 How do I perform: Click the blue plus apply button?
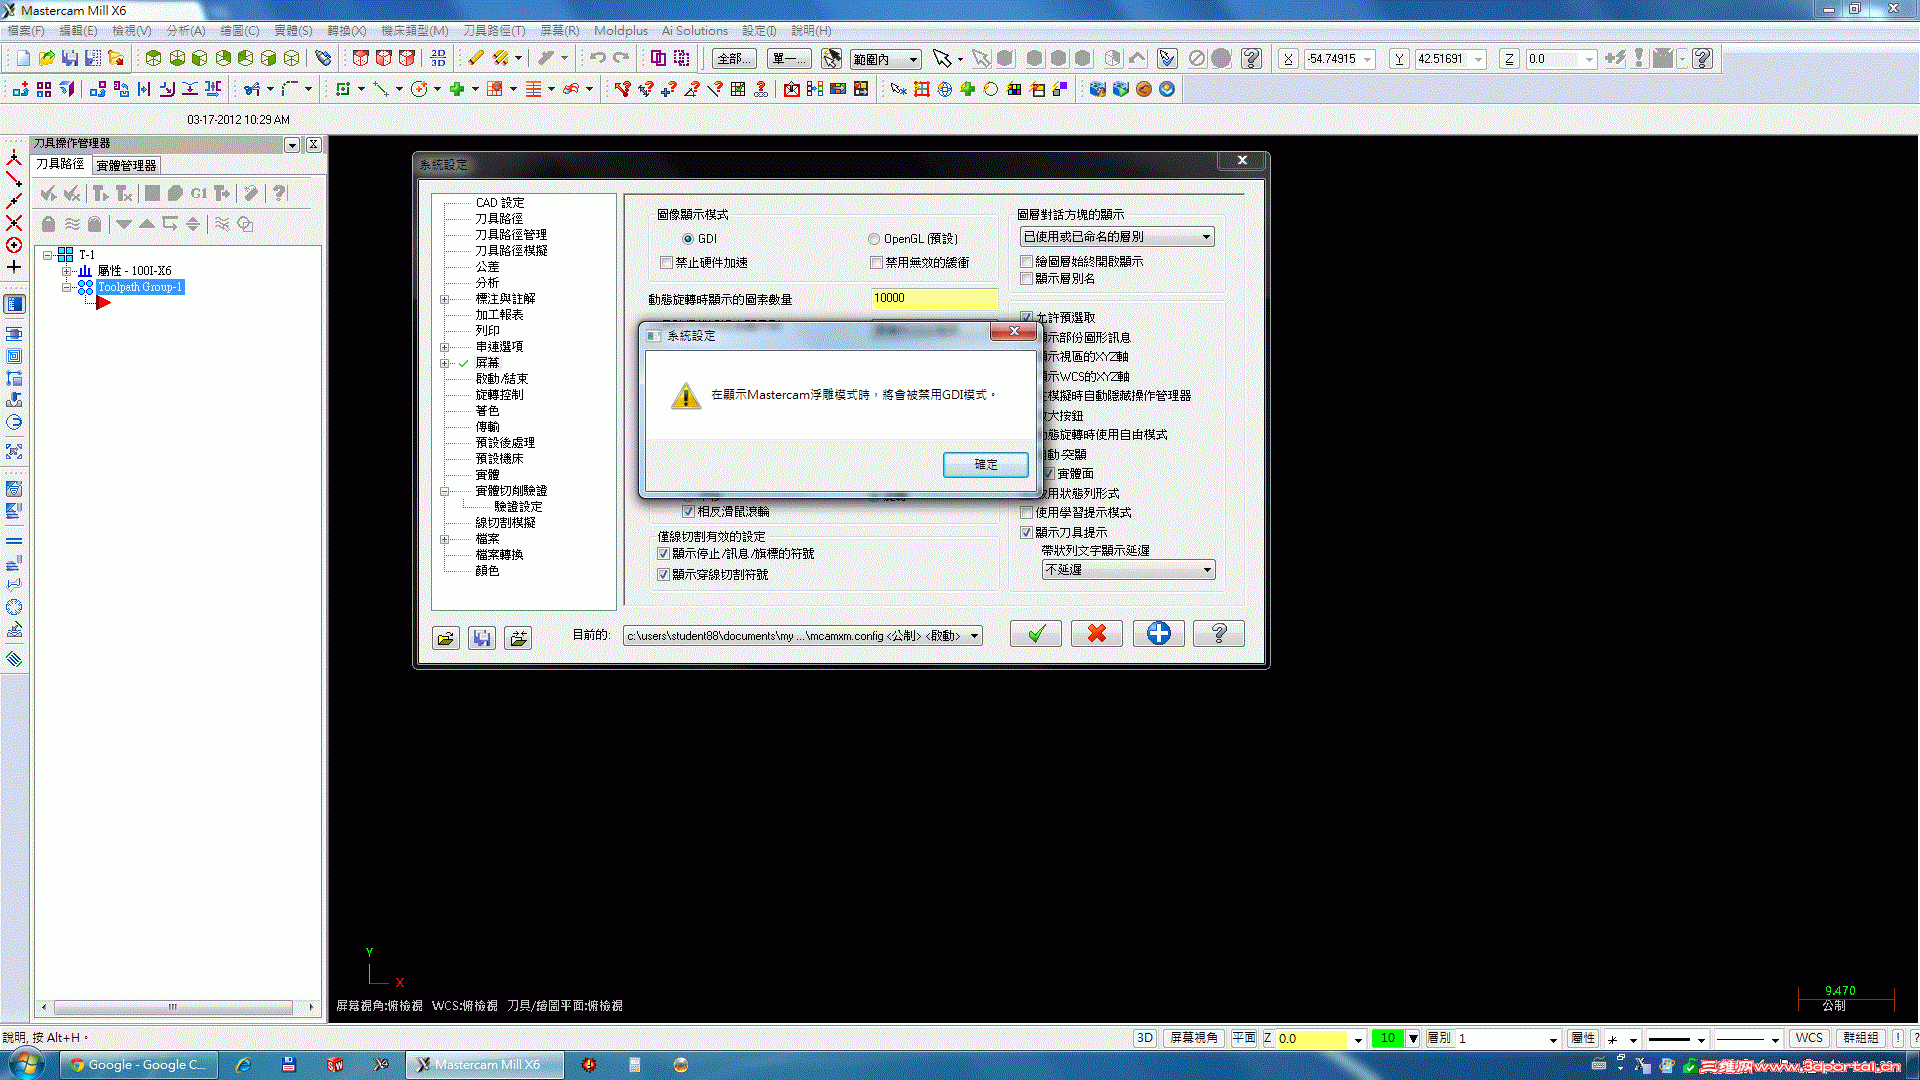1158,634
